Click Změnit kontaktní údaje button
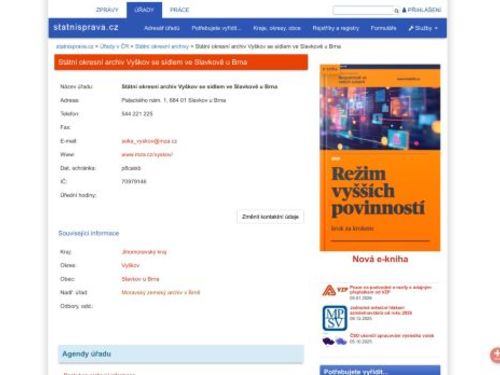Screen dimensions: 500x375 tap(270, 217)
